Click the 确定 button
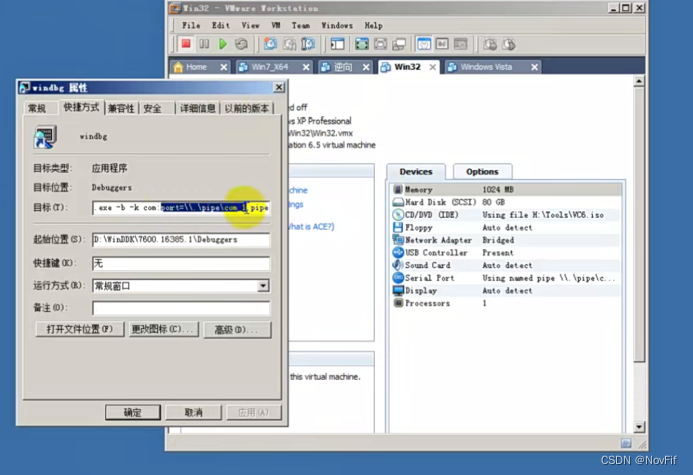 coord(133,412)
